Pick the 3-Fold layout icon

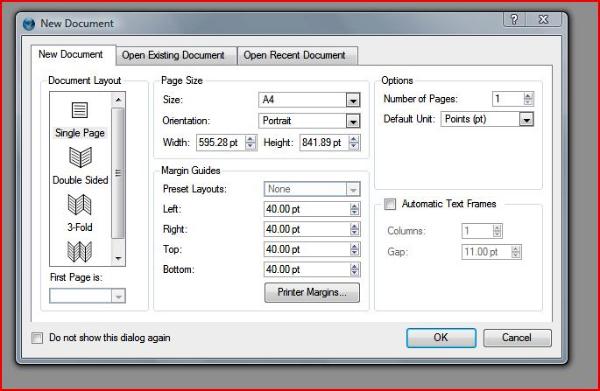point(80,204)
